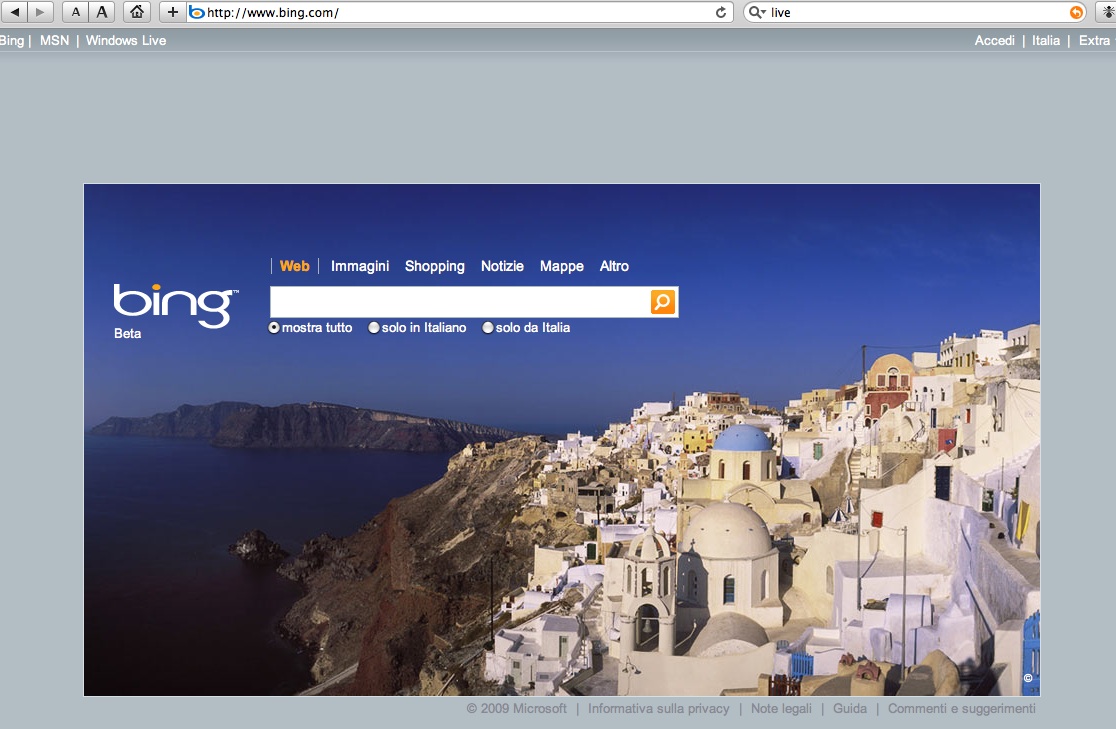Select the 'solo da Italia' radio option
1116x729 pixels.
point(488,327)
